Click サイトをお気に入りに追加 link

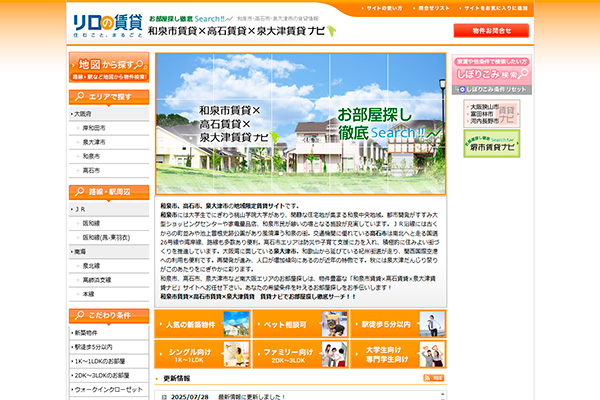[x=495, y=8]
